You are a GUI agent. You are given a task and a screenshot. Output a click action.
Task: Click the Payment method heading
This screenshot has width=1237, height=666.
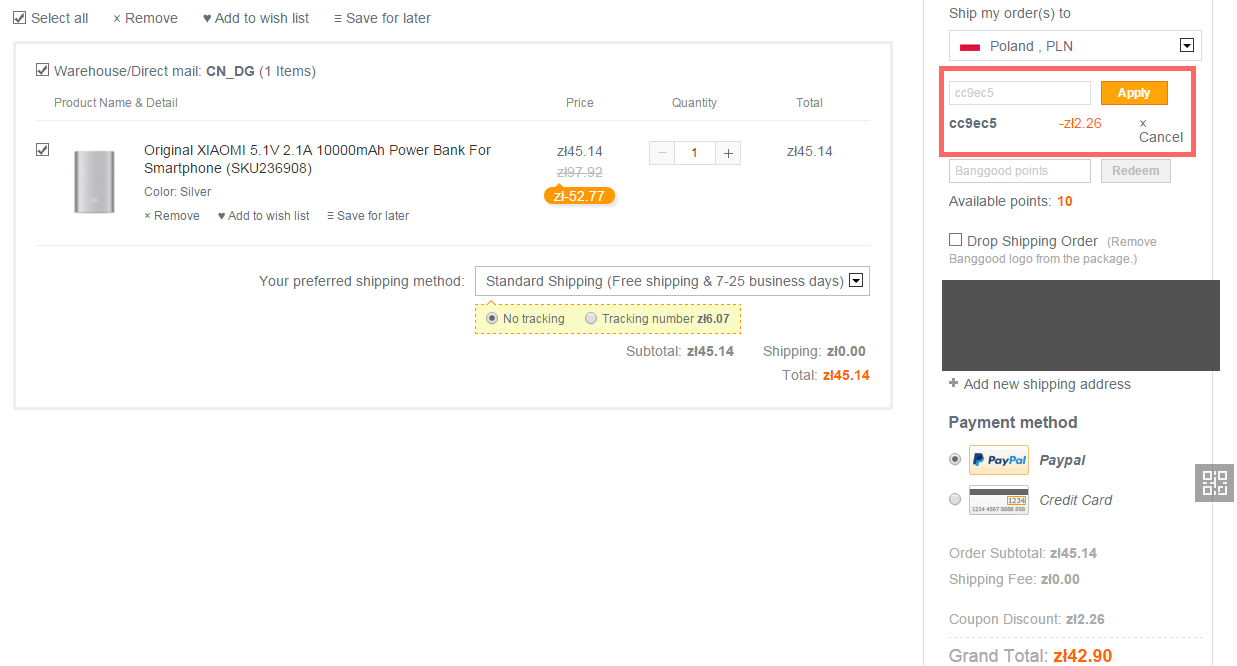[1013, 422]
